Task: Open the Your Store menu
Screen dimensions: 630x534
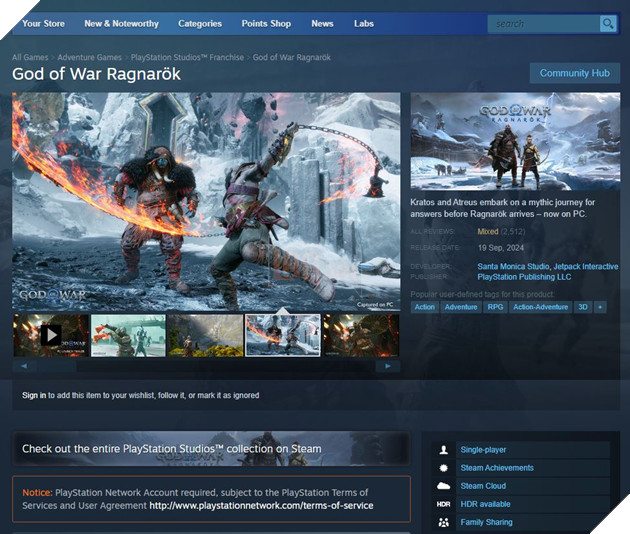Action: pos(44,23)
